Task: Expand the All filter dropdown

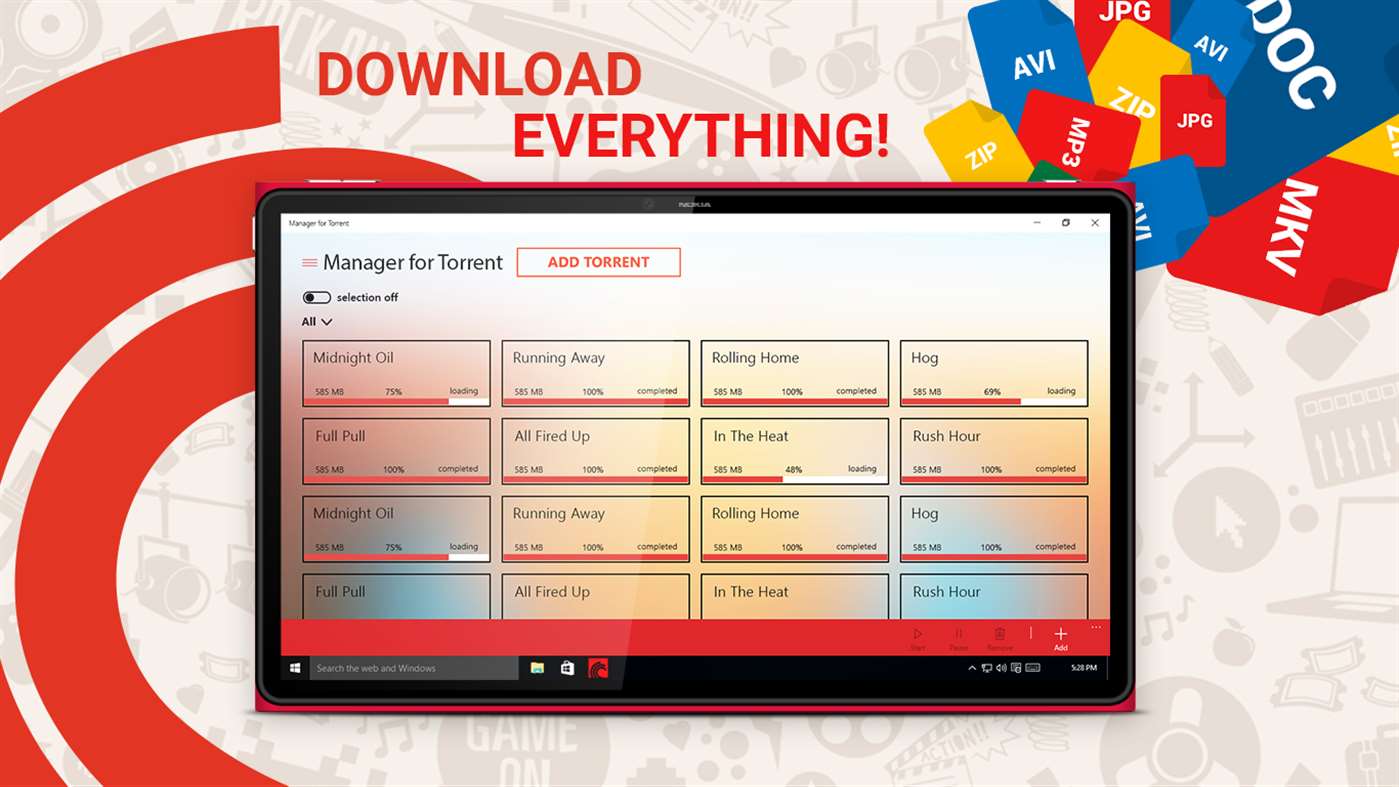Action: [x=317, y=322]
